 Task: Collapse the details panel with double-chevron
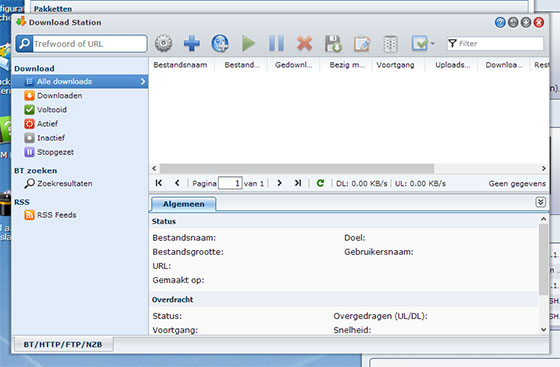[x=540, y=202]
